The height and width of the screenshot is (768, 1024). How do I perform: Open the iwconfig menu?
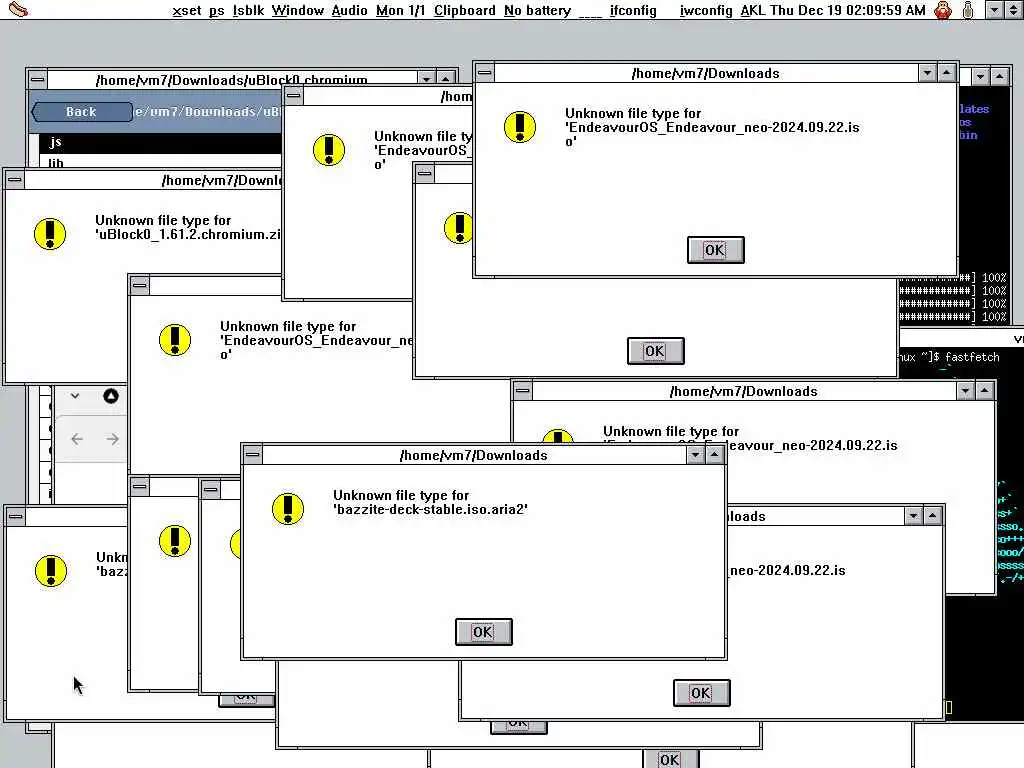tap(706, 10)
